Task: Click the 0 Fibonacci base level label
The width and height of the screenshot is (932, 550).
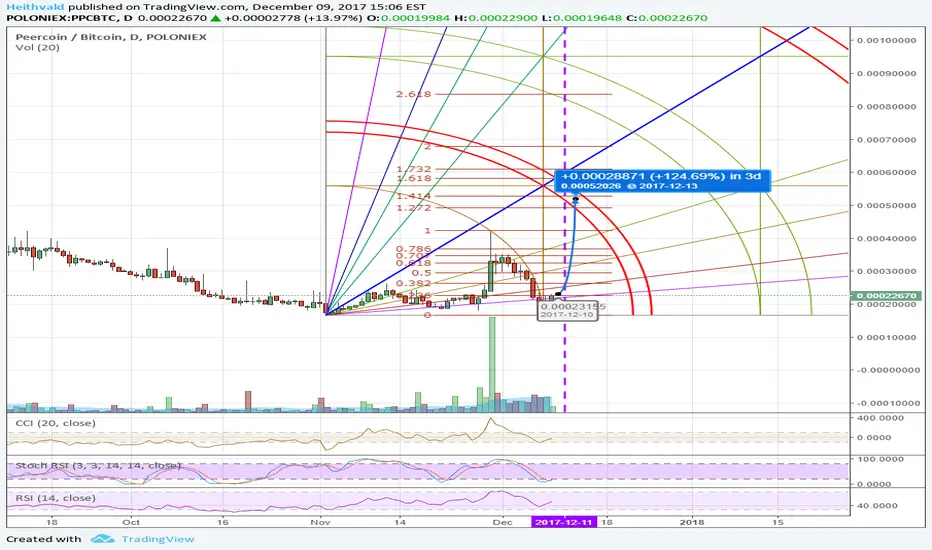Action: 427,315
